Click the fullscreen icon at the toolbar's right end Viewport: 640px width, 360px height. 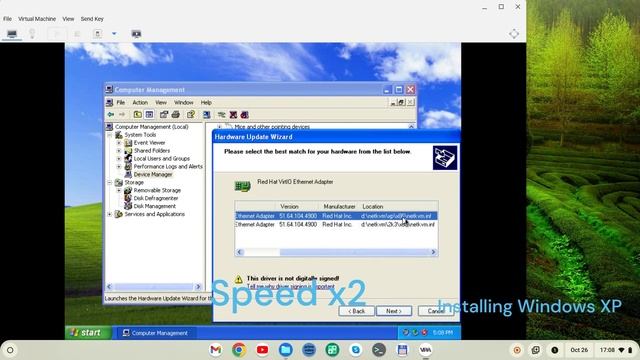pyautogui.click(x=514, y=34)
